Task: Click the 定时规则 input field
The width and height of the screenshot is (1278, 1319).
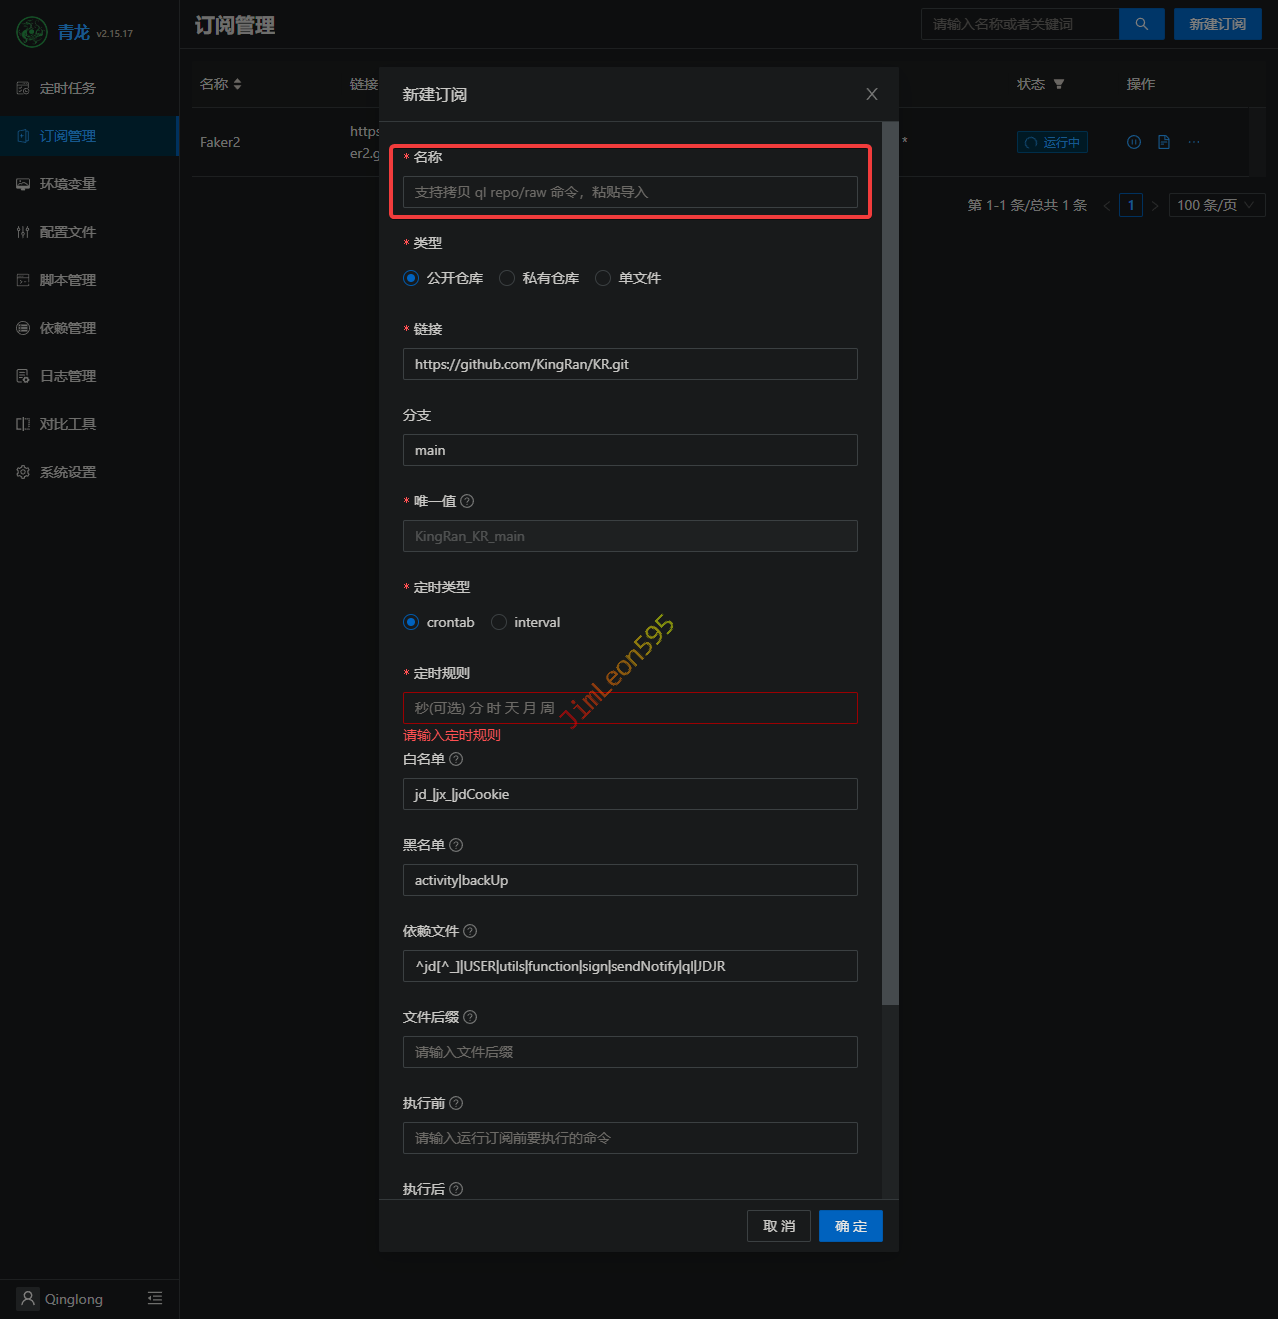Action: pos(630,708)
